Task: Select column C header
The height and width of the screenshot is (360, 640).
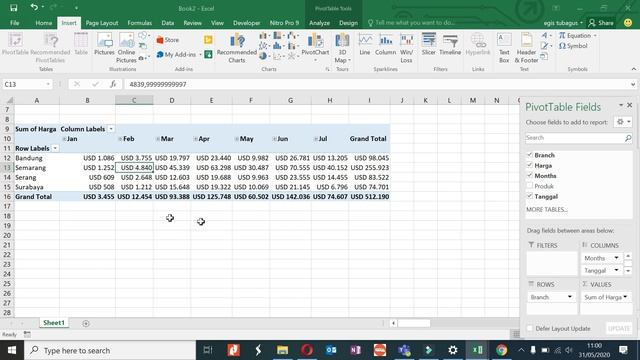Action: click(x=134, y=100)
